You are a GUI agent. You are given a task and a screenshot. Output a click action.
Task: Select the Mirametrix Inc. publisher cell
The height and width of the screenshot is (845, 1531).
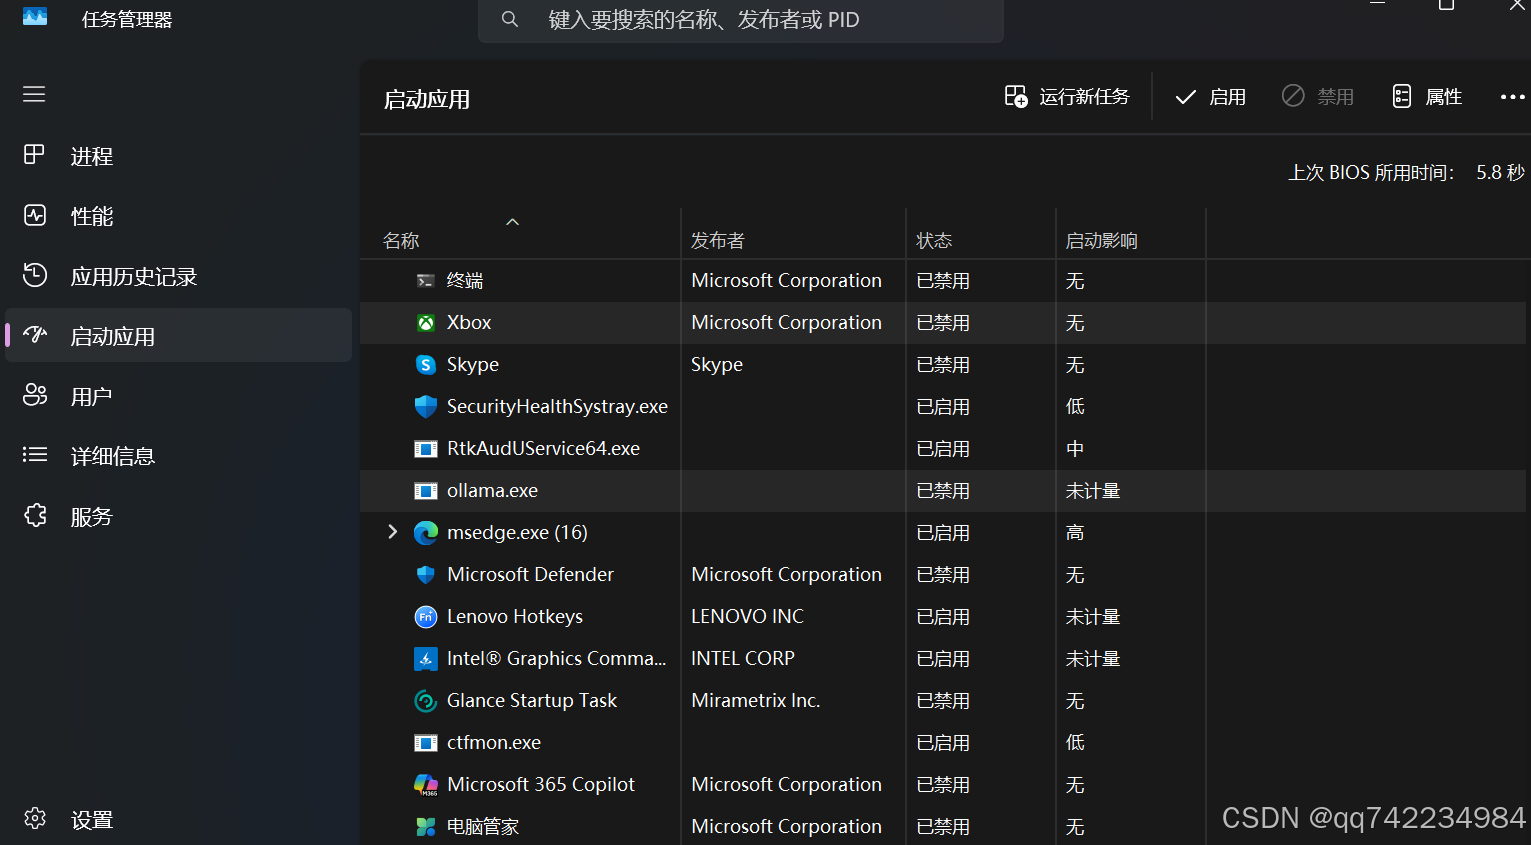(756, 701)
